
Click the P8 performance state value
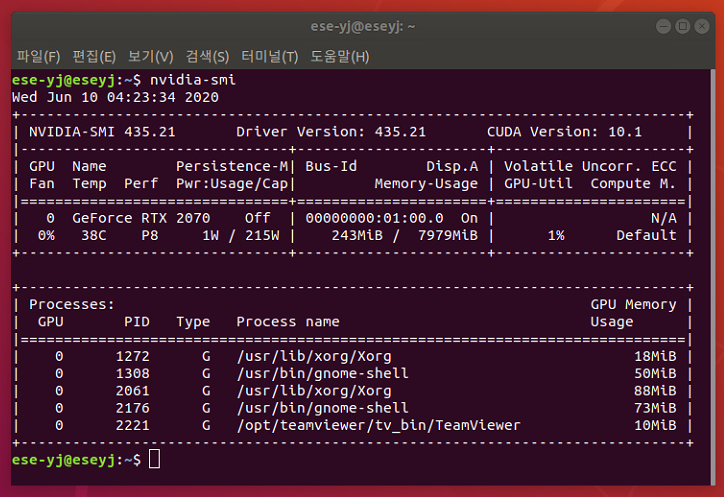point(150,236)
